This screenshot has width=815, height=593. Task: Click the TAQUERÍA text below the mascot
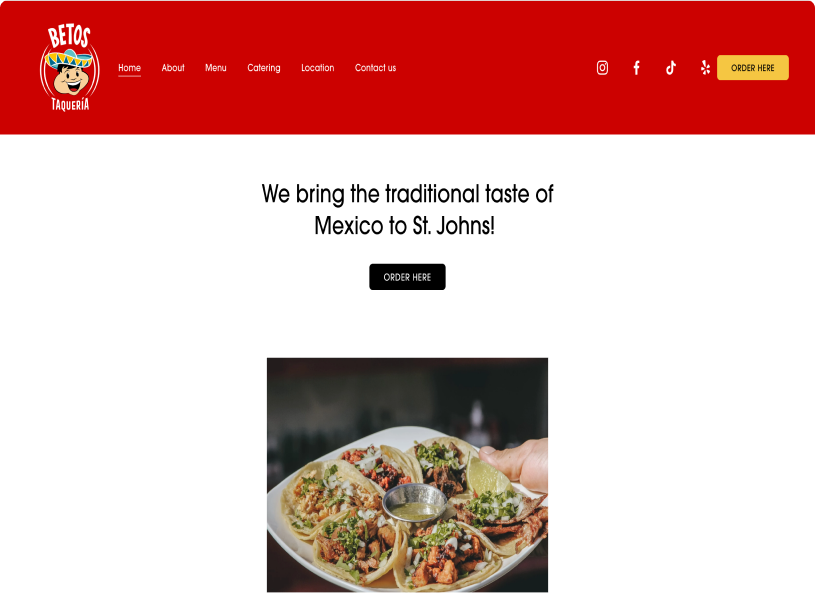(70, 104)
